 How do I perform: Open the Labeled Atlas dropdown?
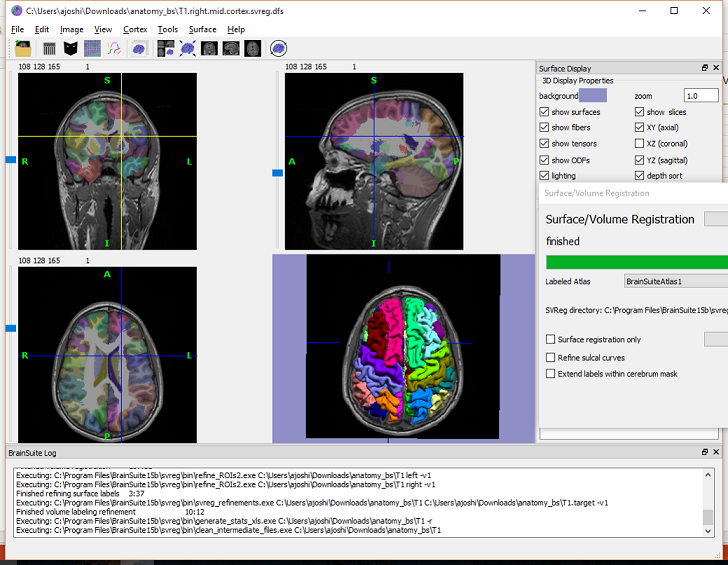pos(675,282)
